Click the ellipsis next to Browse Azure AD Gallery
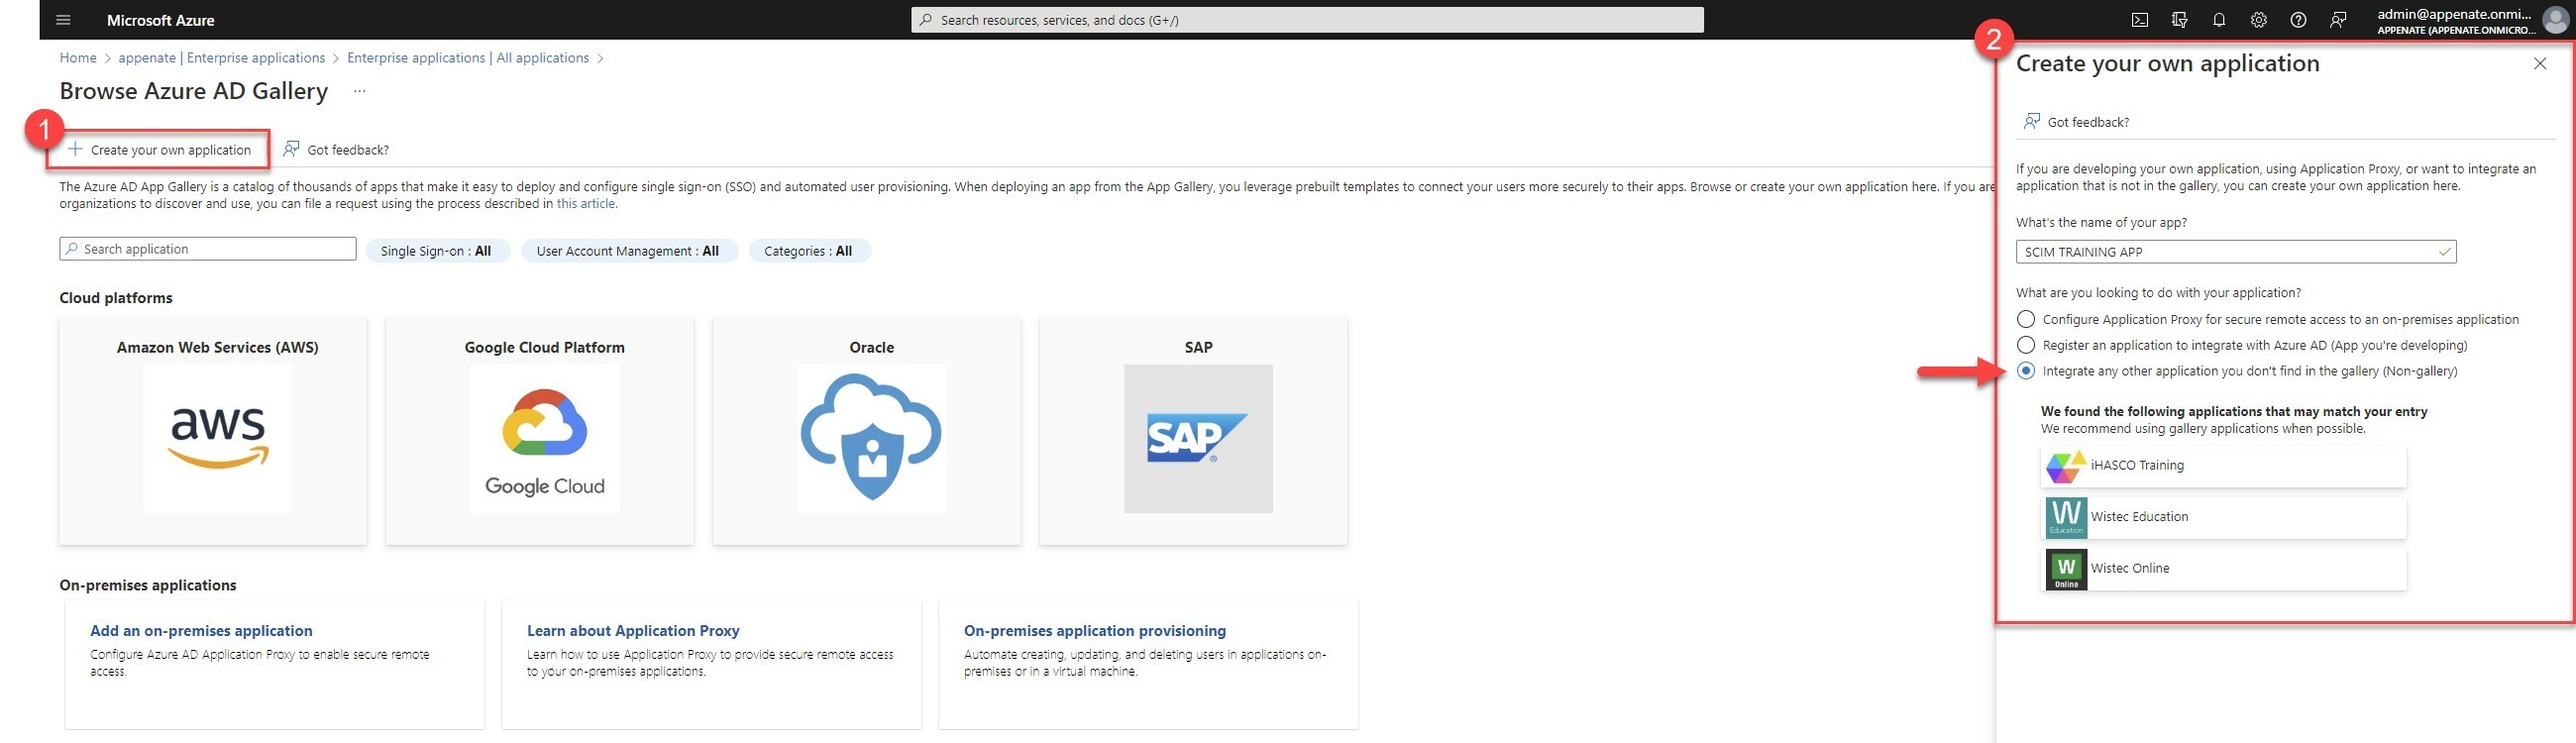 pos(360,91)
